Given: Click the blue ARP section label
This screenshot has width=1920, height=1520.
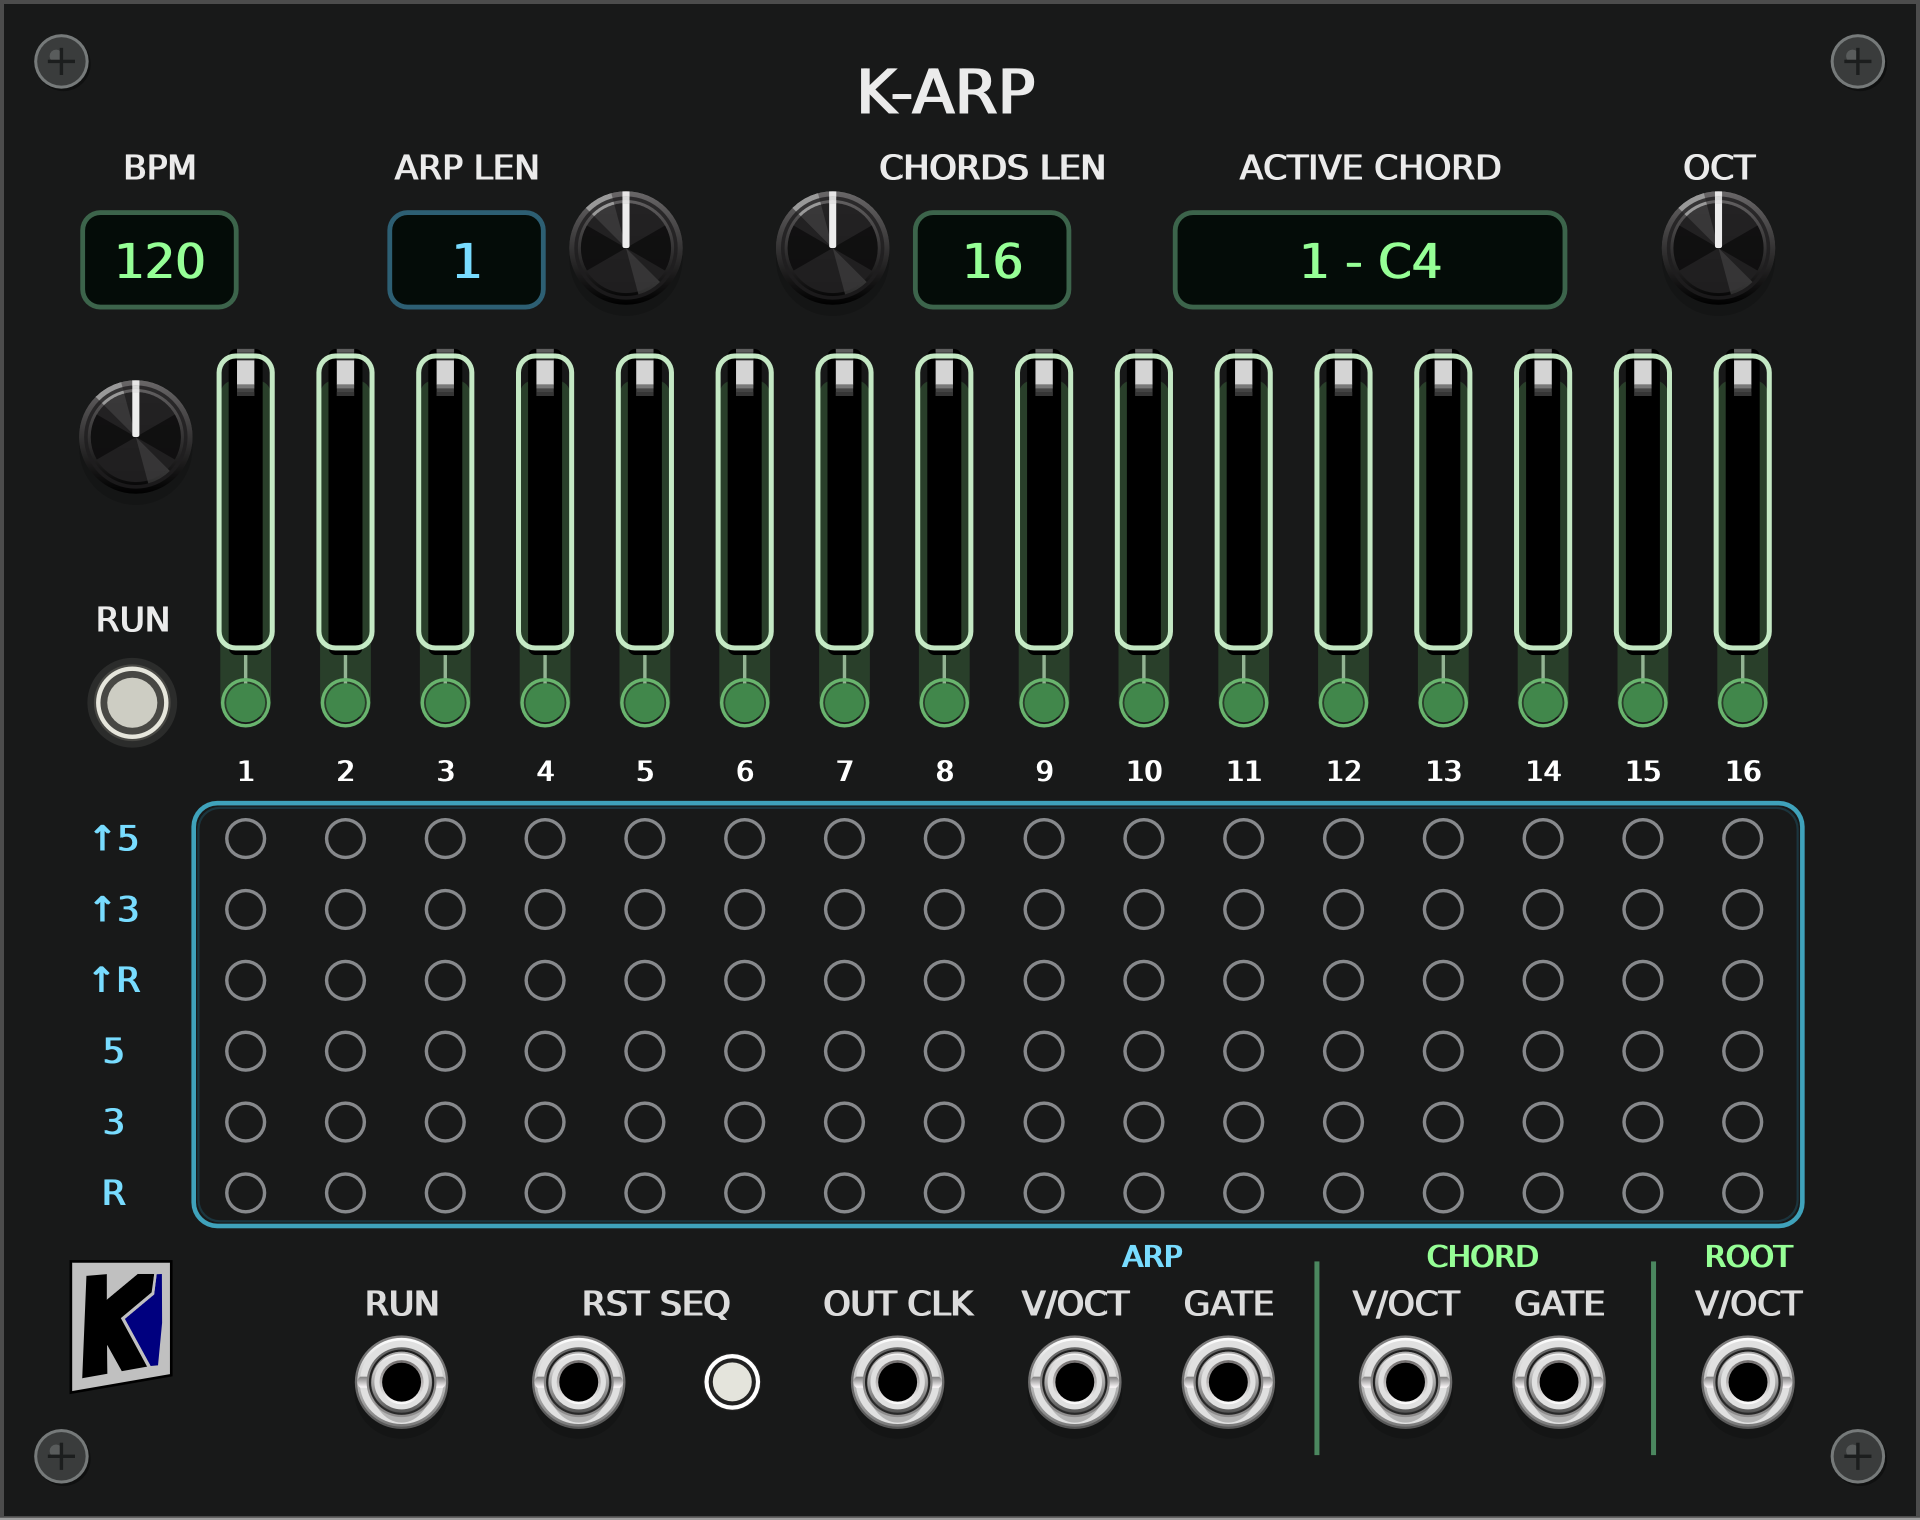Looking at the screenshot, I should 1152,1256.
